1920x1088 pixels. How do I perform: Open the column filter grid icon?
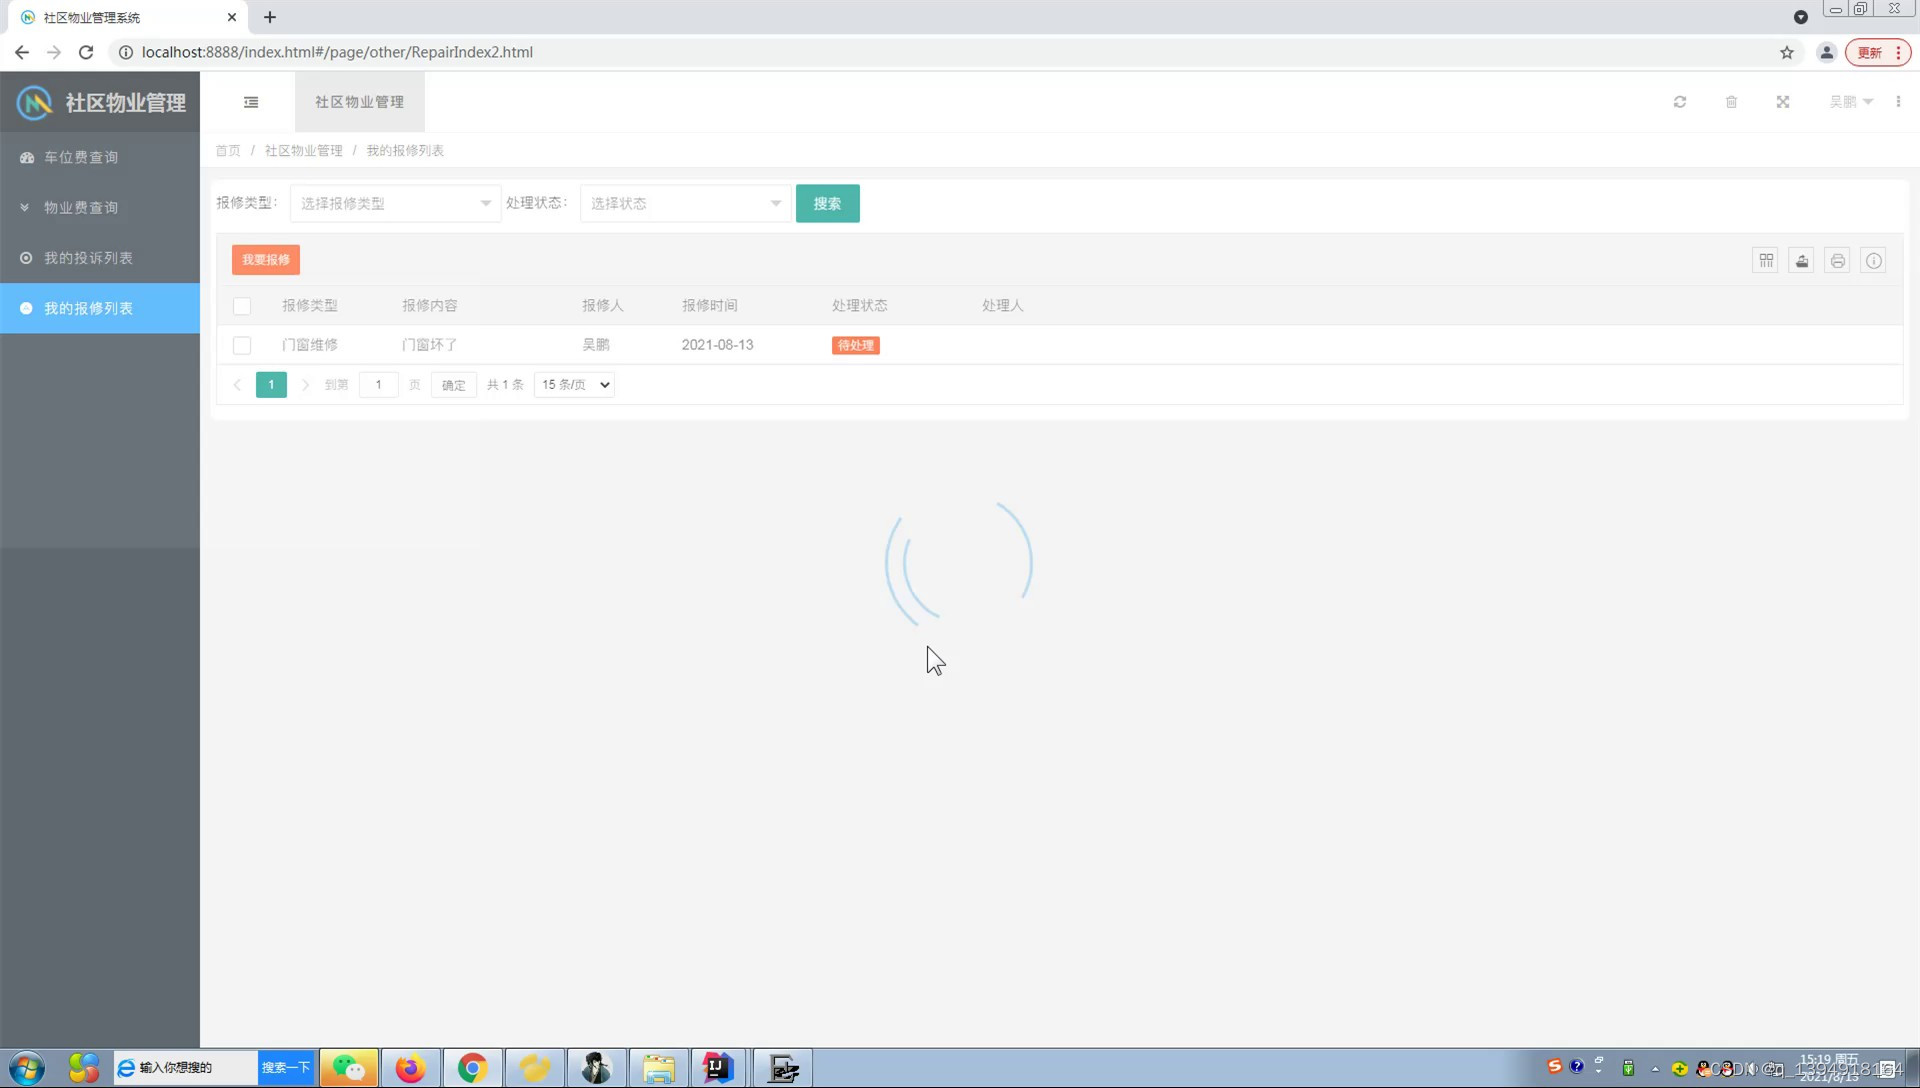point(1766,261)
